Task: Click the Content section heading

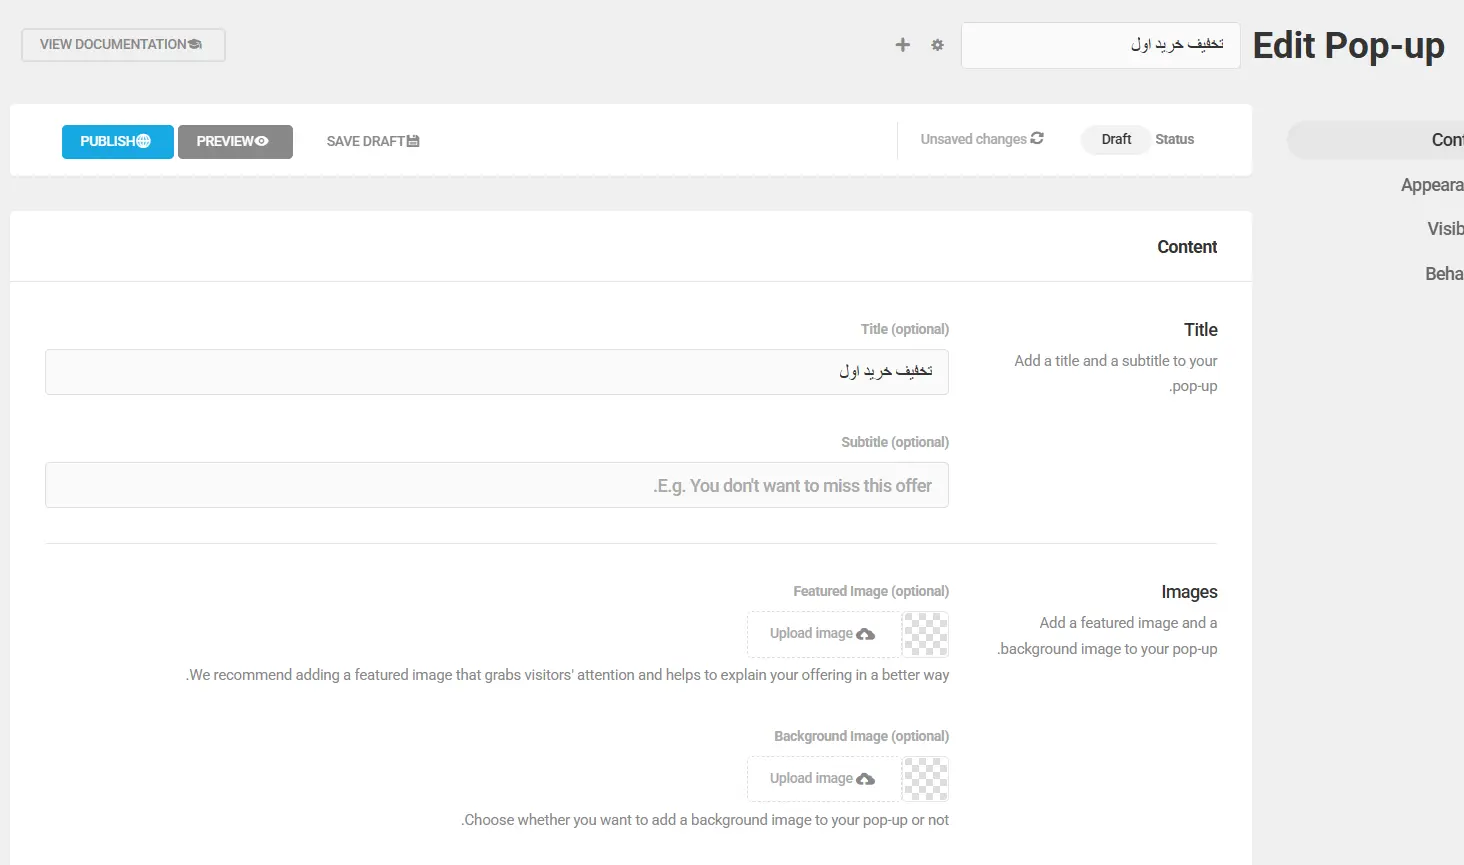Action: pos(1187,247)
